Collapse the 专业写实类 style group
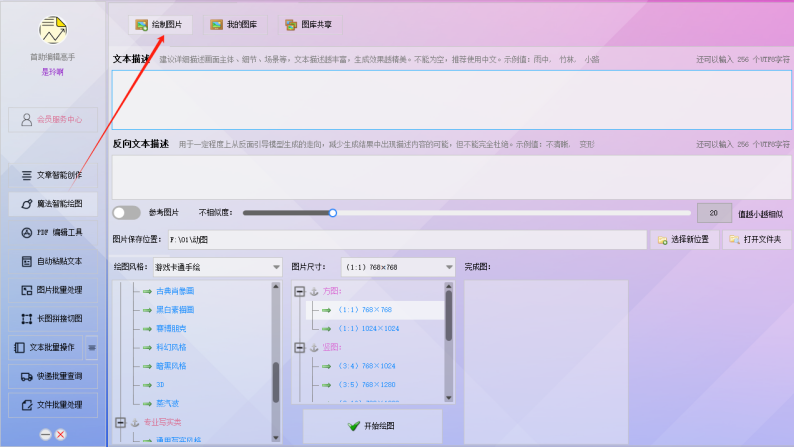Viewport: 794px width, 447px height. tap(121, 422)
